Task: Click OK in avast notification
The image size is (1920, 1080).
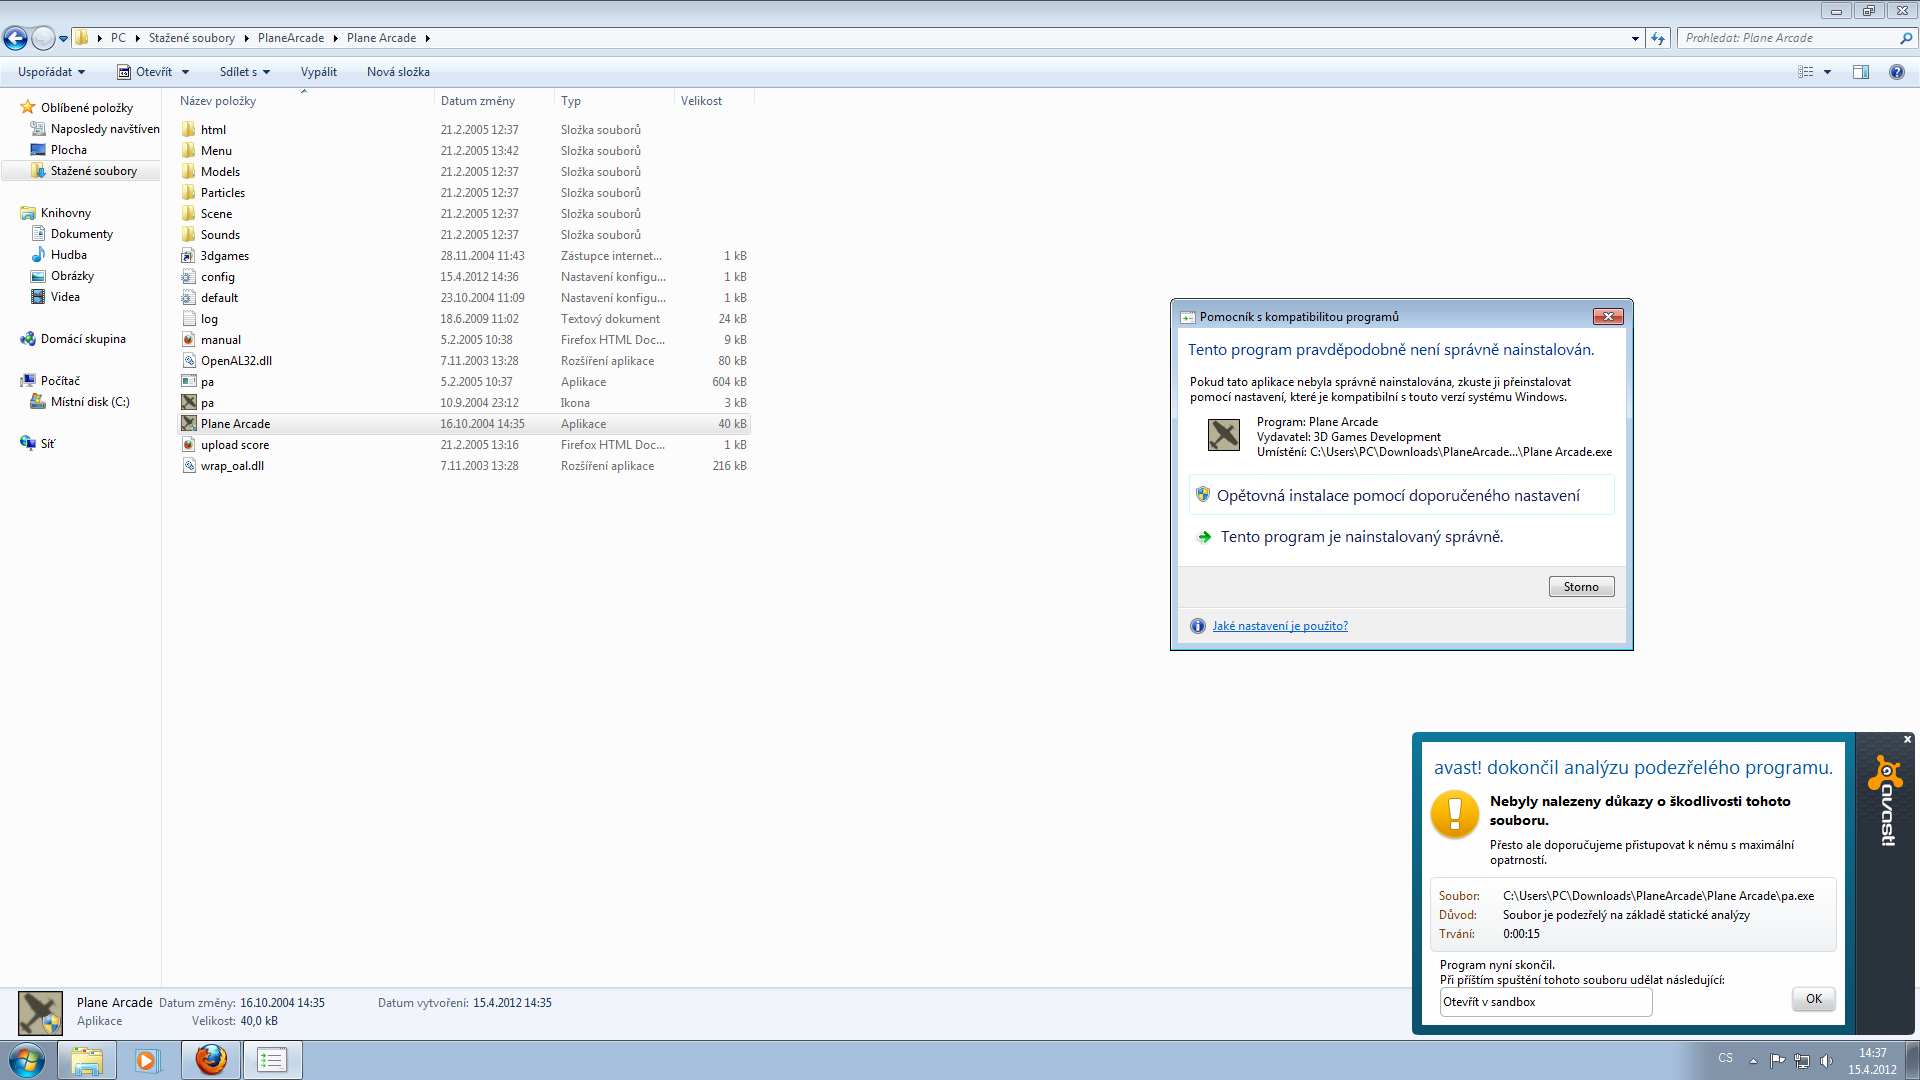Action: [1813, 999]
